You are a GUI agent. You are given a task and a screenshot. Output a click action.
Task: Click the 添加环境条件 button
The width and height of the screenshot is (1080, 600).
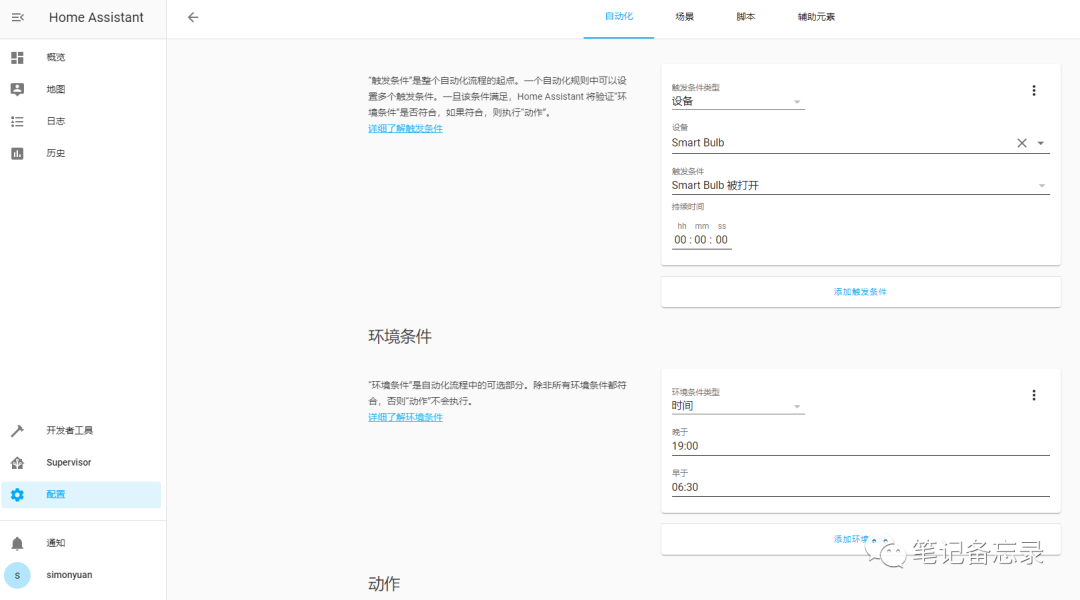860,539
